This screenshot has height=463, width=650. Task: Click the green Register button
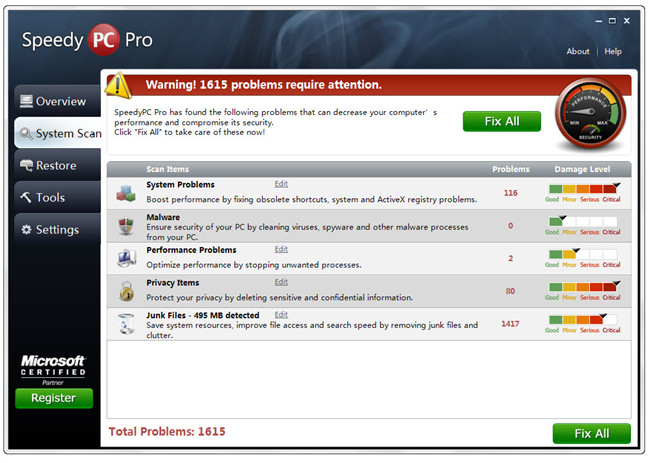click(x=54, y=398)
